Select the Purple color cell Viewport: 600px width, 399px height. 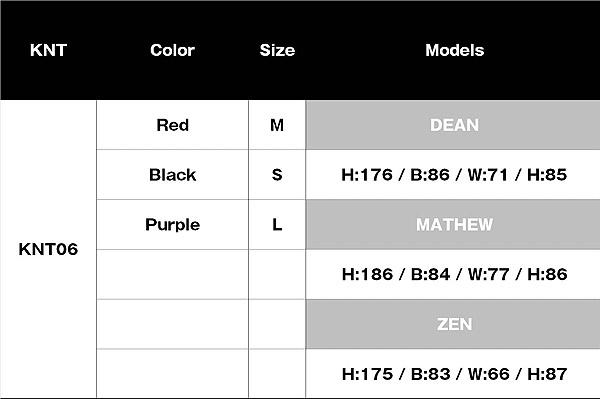(x=173, y=225)
